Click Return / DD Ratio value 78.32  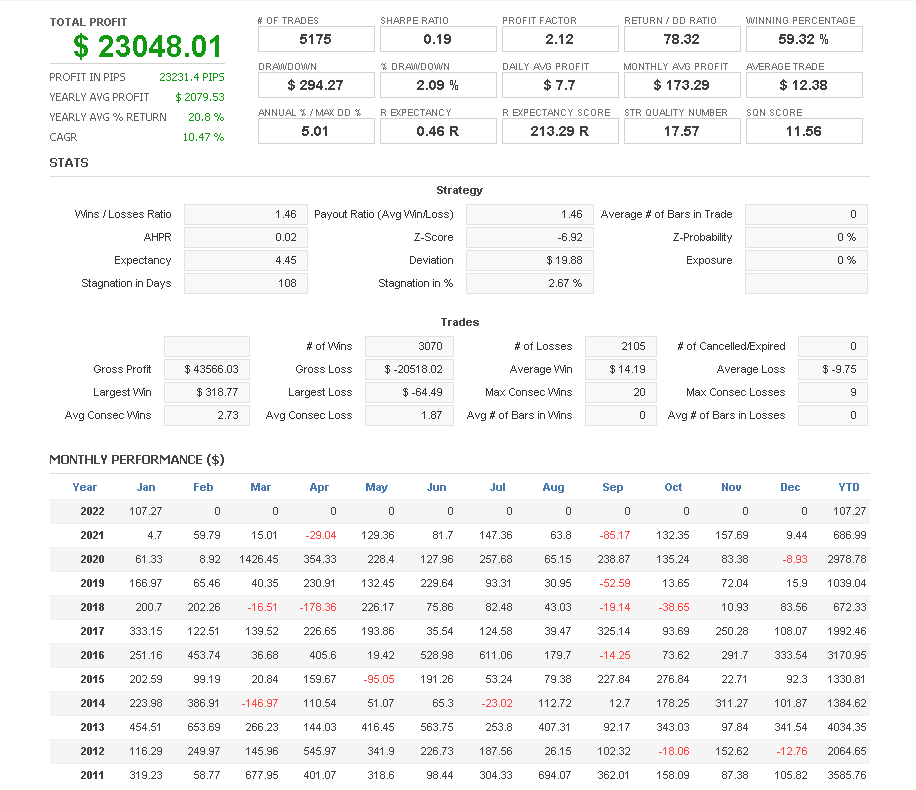[682, 40]
